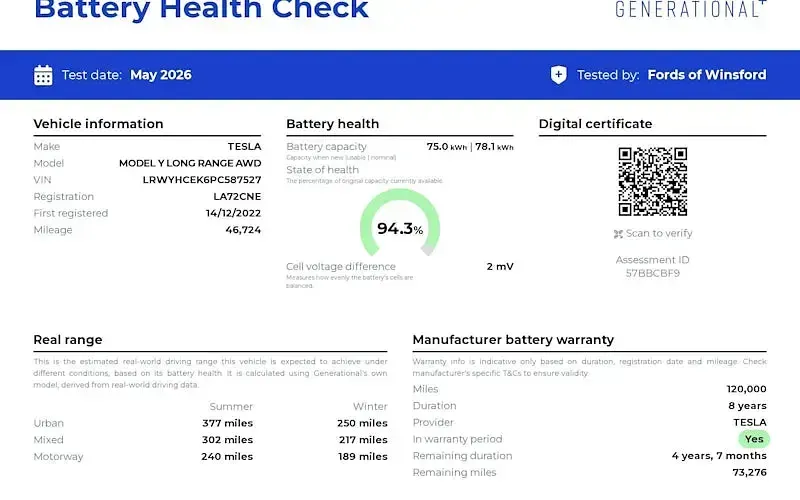Select the remaining miles 73,276

[749, 472]
